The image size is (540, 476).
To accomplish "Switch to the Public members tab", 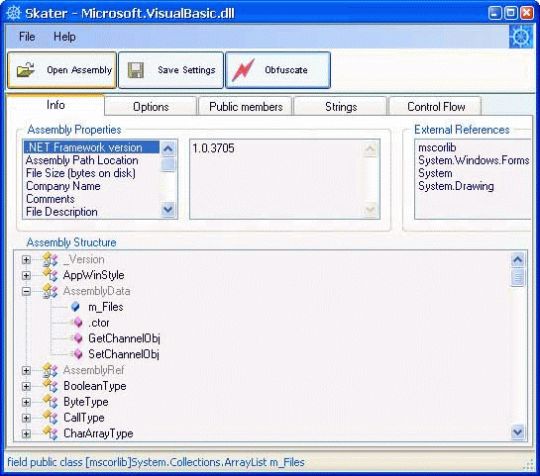I will pyautogui.click(x=246, y=106).
